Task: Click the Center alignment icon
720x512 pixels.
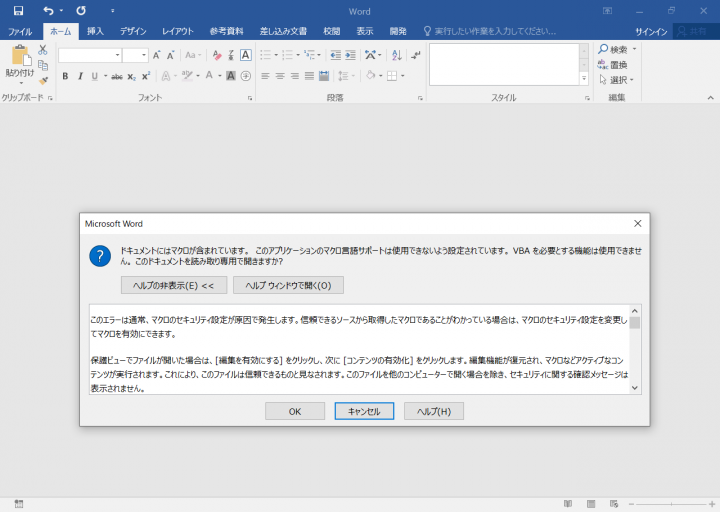Action: pyautogui.click(x=280, y=76)
